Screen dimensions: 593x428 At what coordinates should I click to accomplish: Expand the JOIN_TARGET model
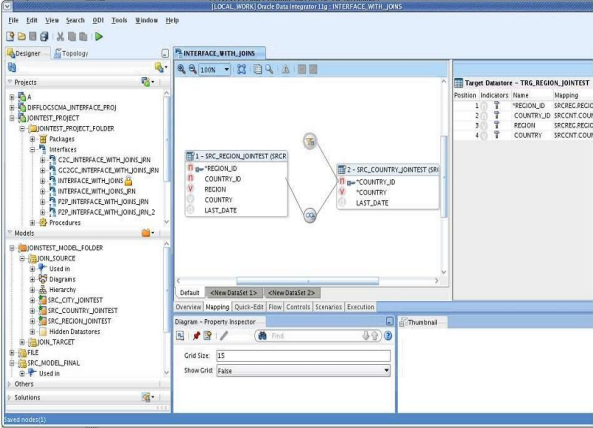pyautogui.click(x=22, y=342)
